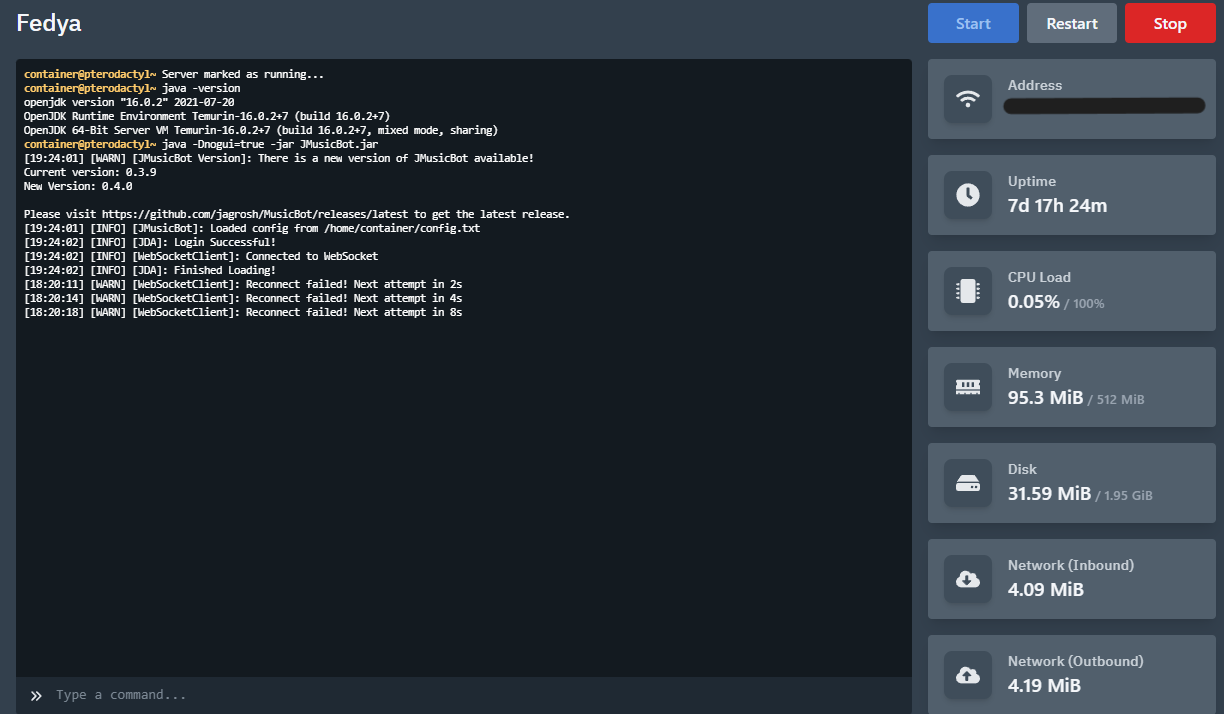Click the cloud icon on Network Inbound card
This screenshot has height=714, width=1224.
(967, 579)
